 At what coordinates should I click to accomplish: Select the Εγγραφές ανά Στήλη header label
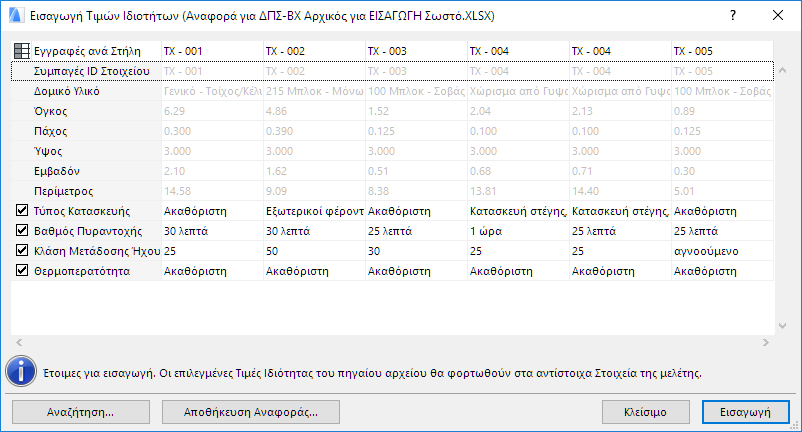(87, 51)
